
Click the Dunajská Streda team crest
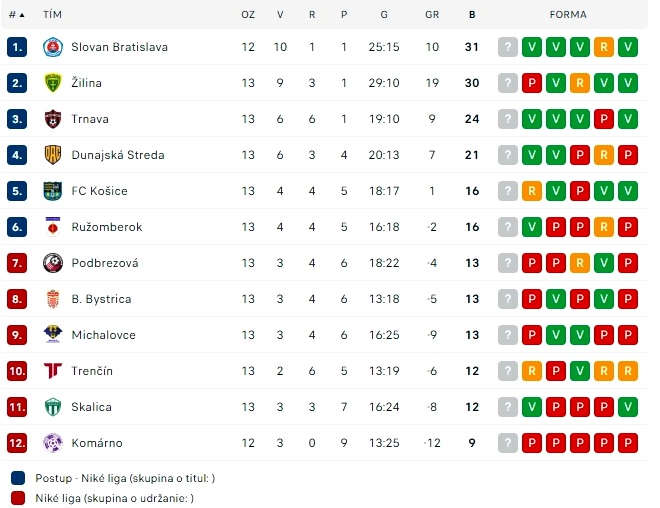pyautogui.click(x=52, y=155)
